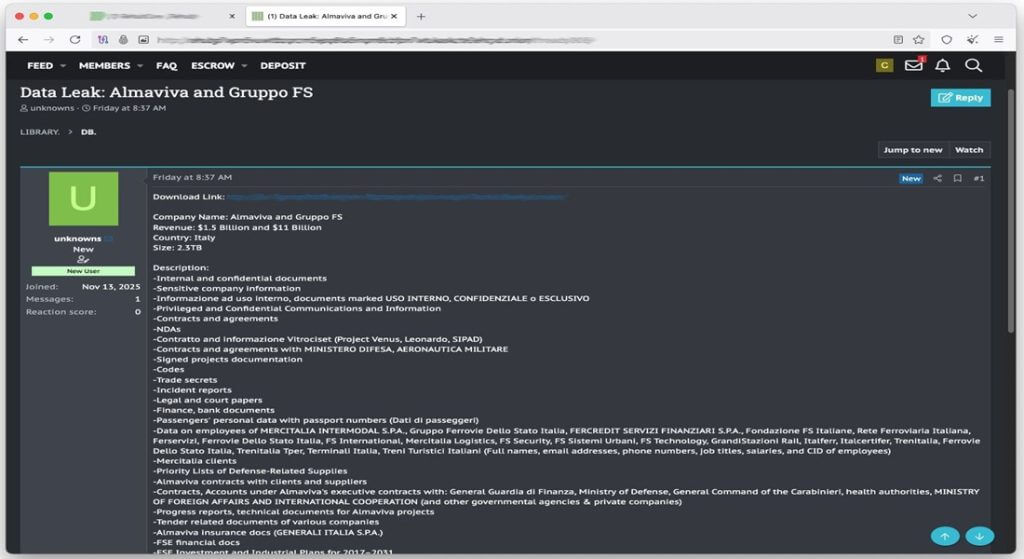Bookmark this page with star icon
Viewport: 1024px width, 559px height.
coord(919,40)
